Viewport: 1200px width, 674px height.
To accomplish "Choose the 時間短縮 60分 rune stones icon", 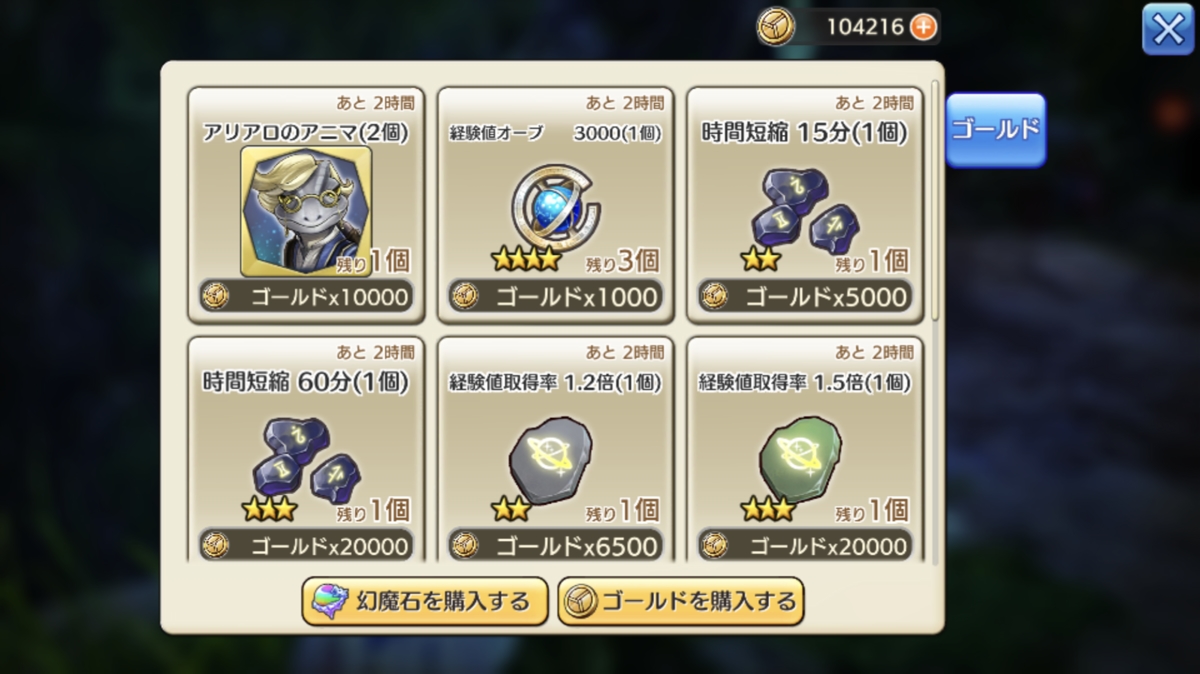I will (305, 458).
